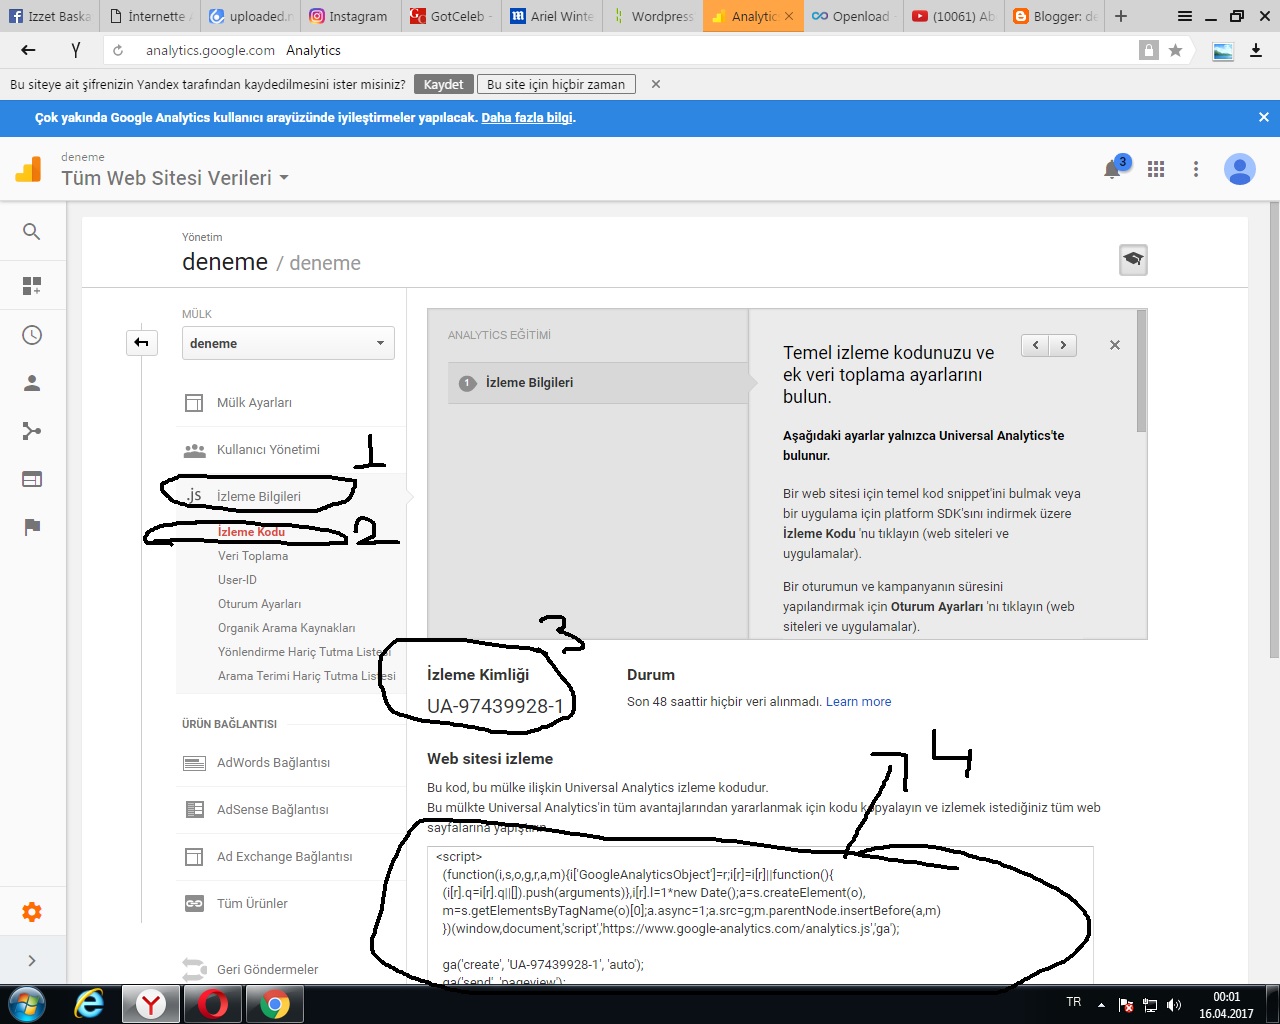The height and width of the screenshot is (1024, 1280).
Task: Select Oturum Ayarları submenu item
Action: (259, 604)
